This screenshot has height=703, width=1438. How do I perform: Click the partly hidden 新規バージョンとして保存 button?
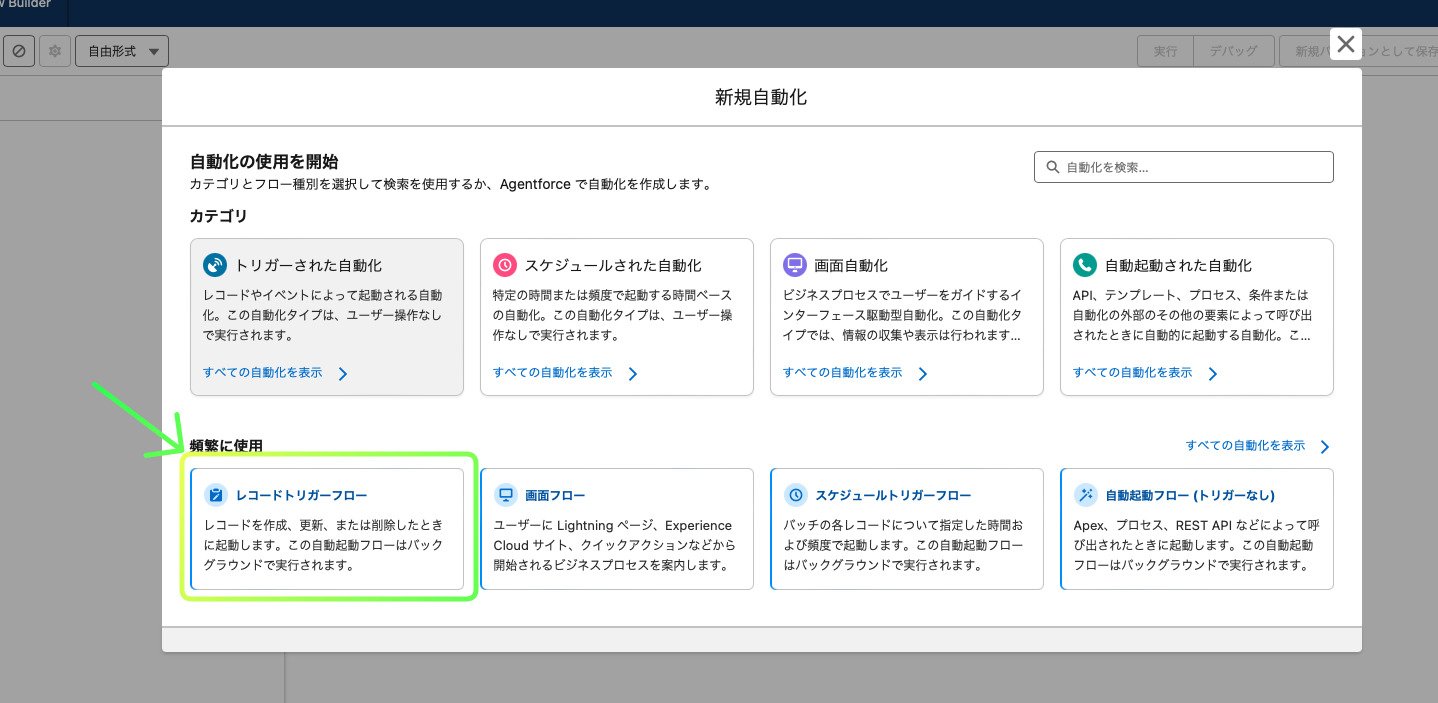click(x=1358, y=51)
